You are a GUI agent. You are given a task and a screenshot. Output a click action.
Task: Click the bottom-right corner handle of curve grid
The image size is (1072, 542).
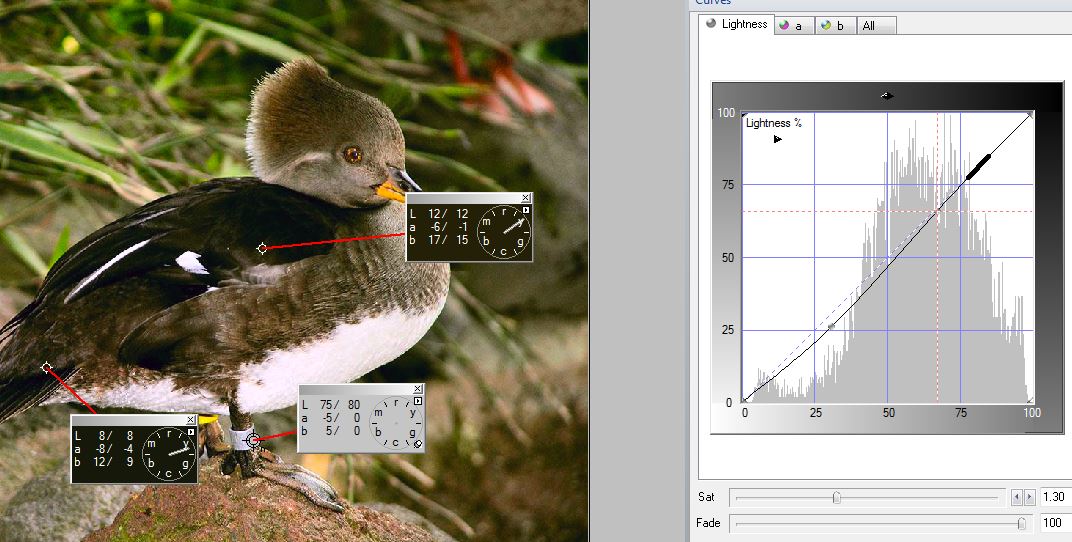point(1030,400)
